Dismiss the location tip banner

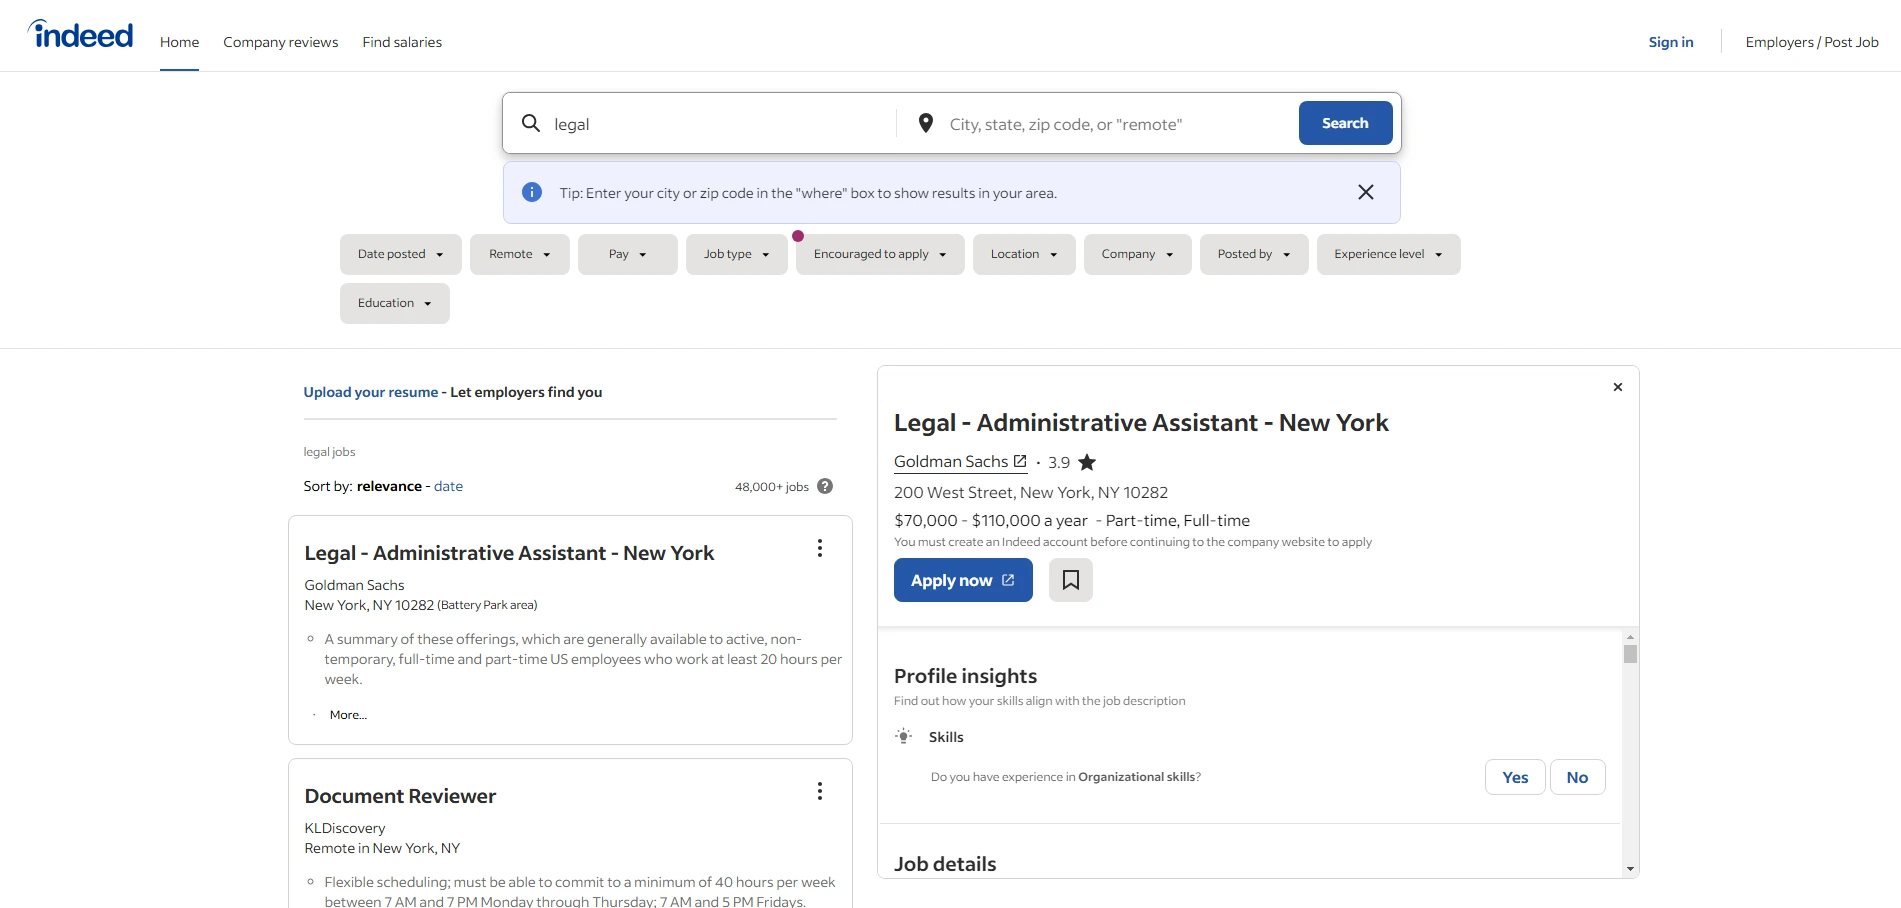tap(1366, 192)
